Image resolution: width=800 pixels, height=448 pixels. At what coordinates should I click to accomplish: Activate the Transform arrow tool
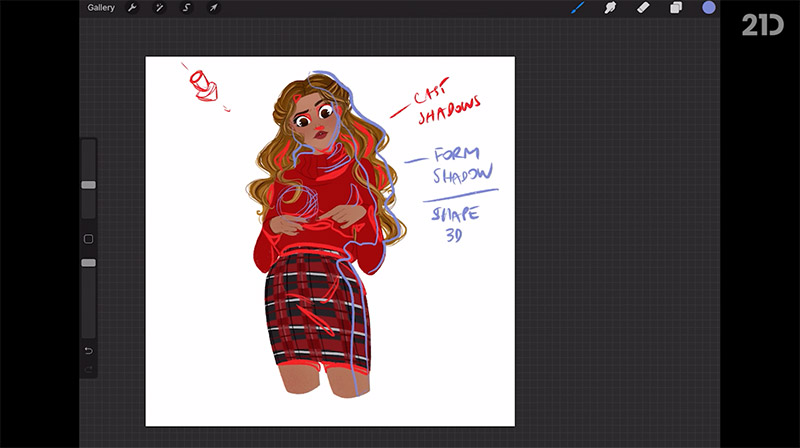pos(213,8)
